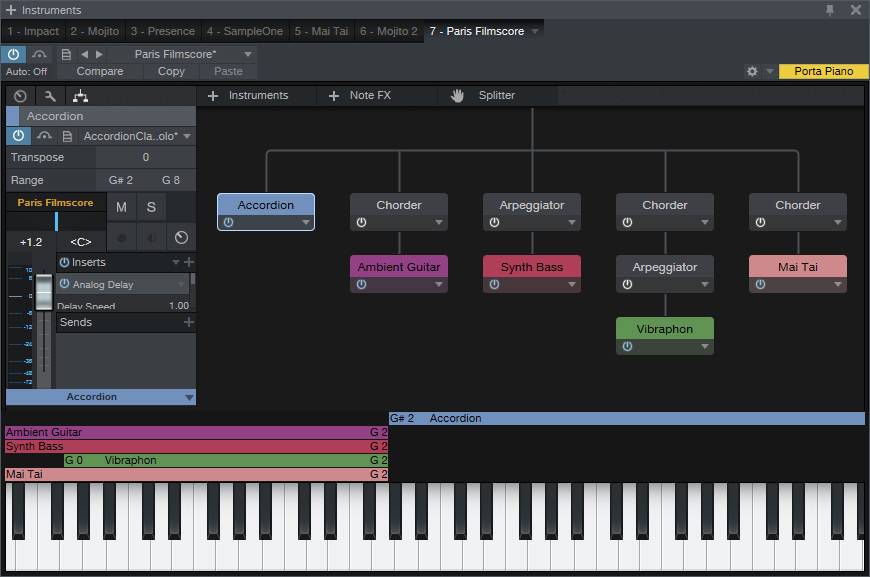Open the gear settings icon near Porta Piano
Image resolution: width=870 pixels, height=577 pixels.
[x=752, y=71]
